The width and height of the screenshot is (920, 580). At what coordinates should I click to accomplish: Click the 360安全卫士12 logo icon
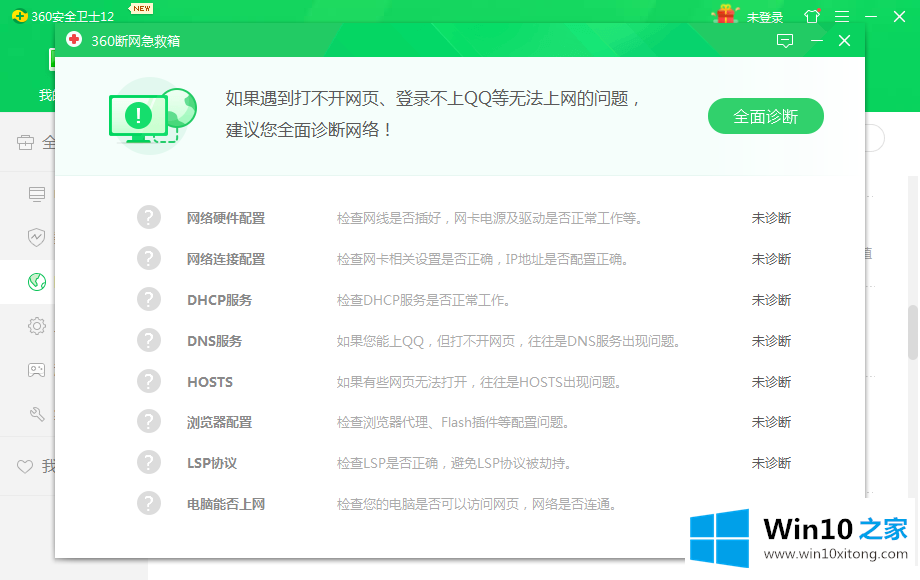(19, 16)
